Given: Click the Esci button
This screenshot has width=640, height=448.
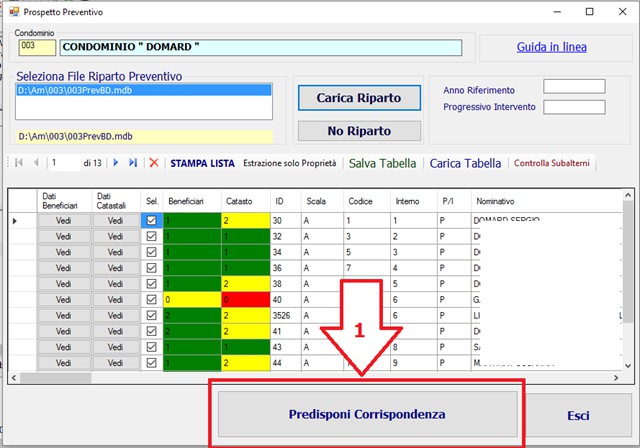Looking at the screenshot, I should [578, 415].
